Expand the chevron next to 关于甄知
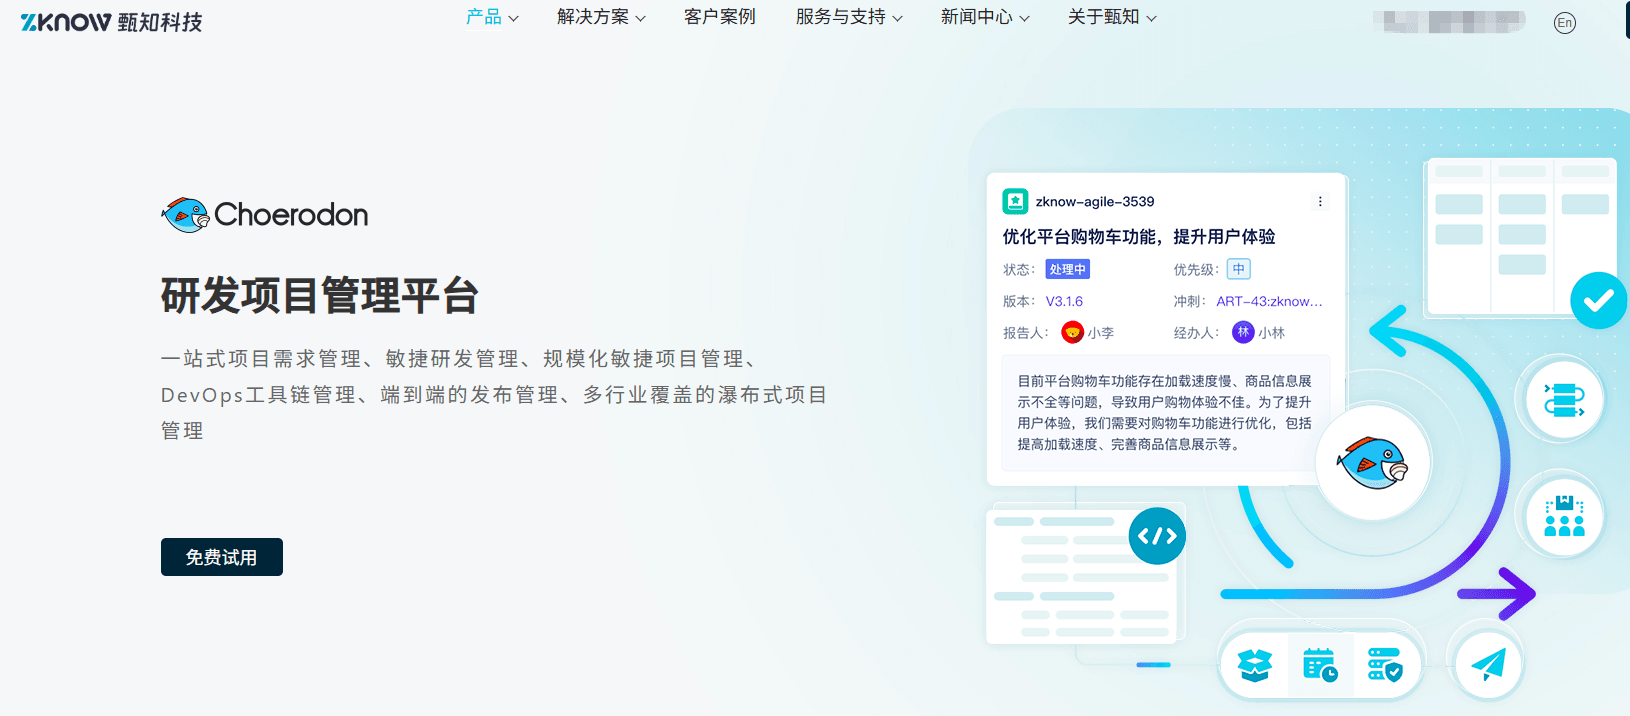This screenshot has width=1630, height=716. [1151, 19]
